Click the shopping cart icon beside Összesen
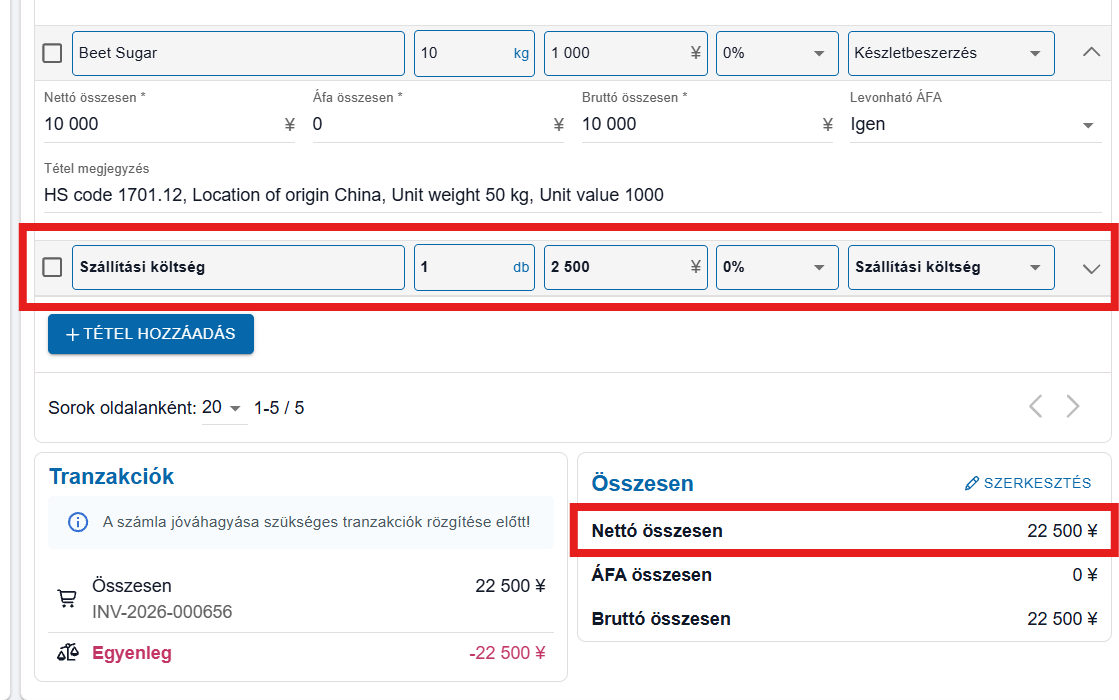The image size is (1119, 700). pos(67,598)
